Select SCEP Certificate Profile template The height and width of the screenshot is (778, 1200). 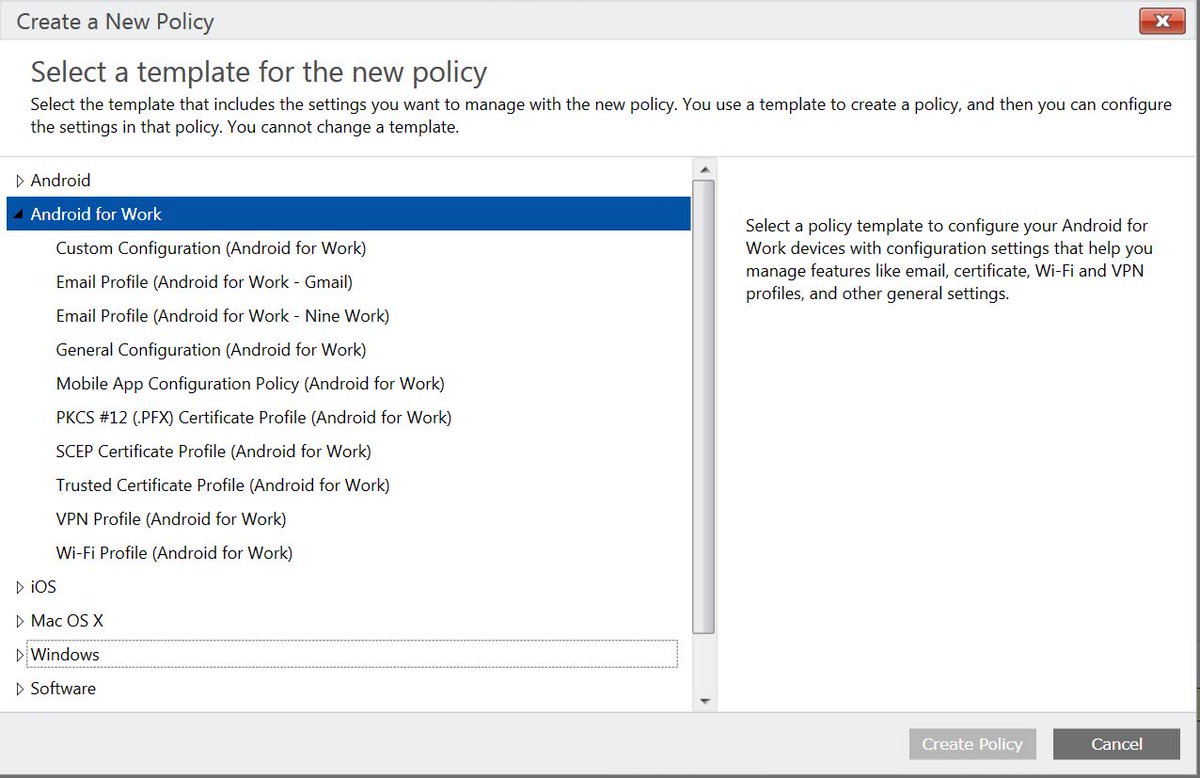(213, 451)
